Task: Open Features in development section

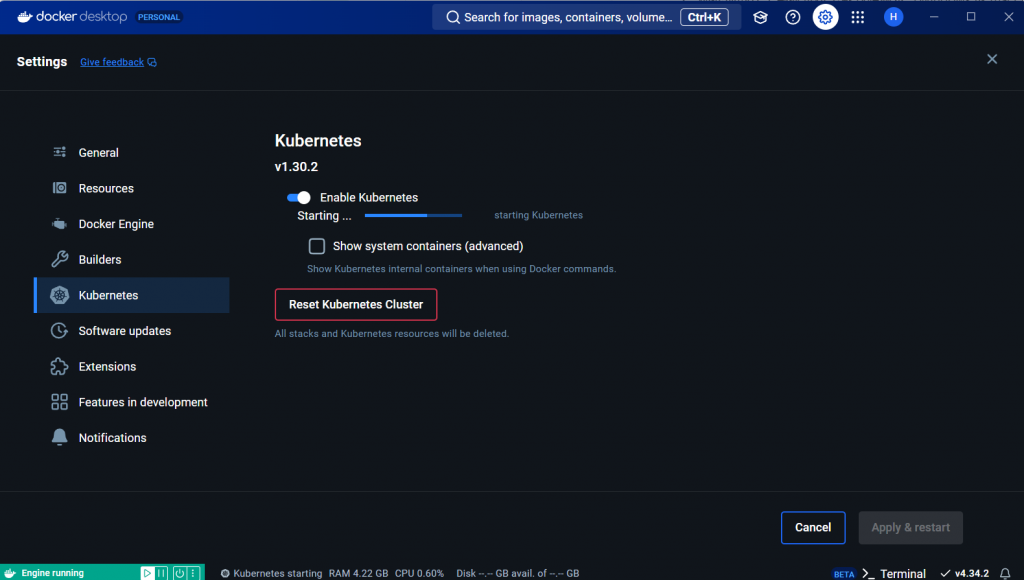Action: pyautogui.click(x=132, y=402)
